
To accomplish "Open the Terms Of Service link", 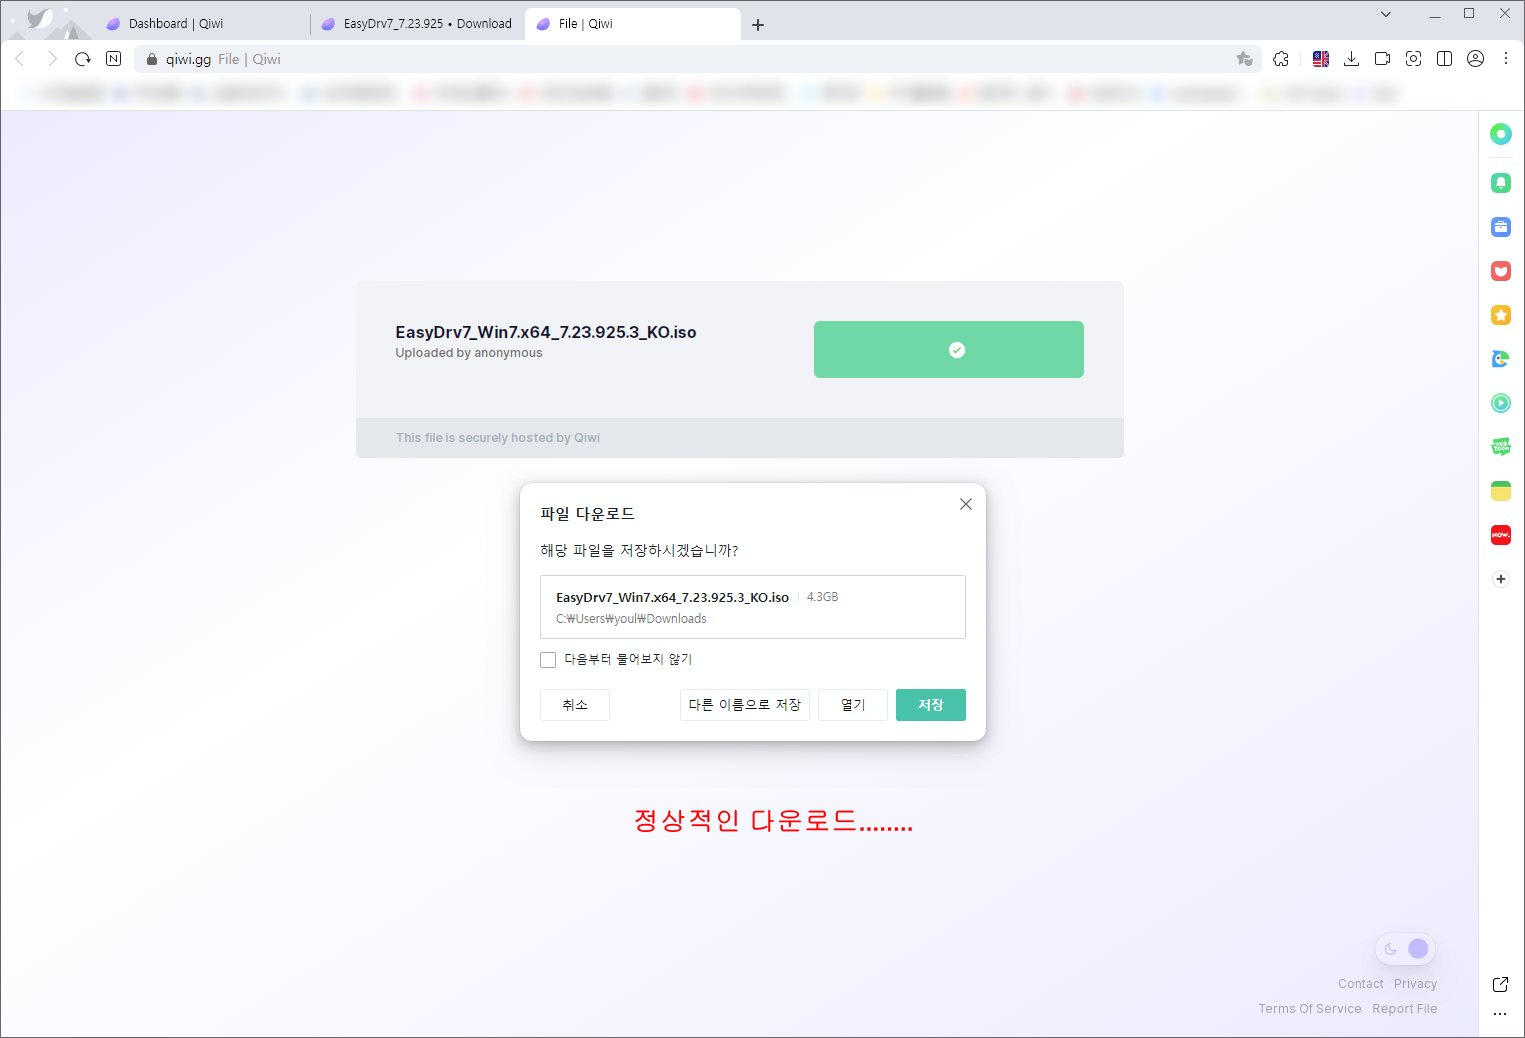I will (1310, 1009).
